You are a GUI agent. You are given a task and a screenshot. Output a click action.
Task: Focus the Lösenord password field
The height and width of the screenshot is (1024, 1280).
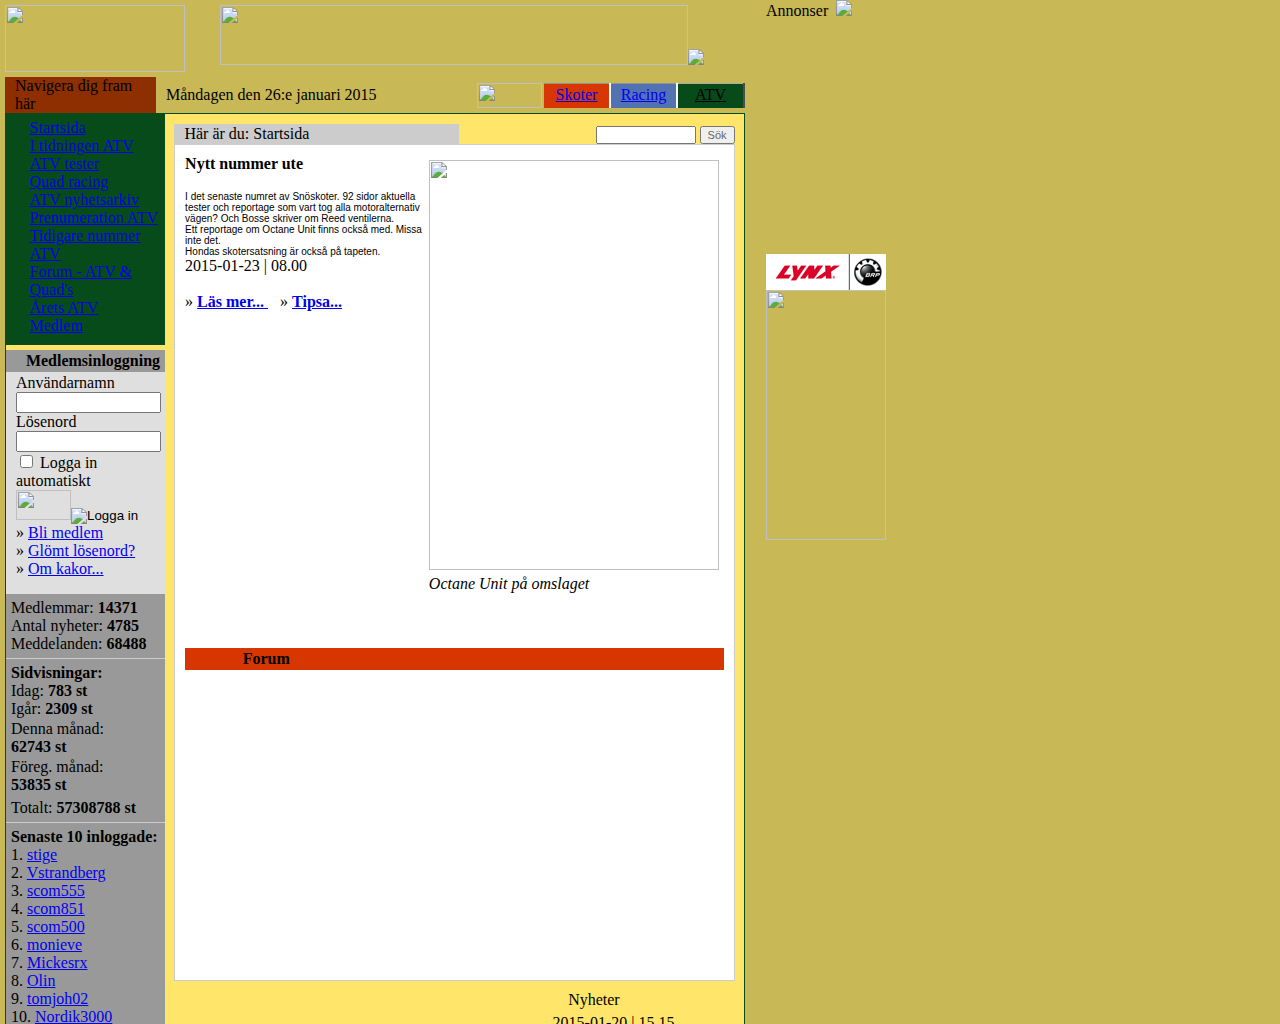88,441
